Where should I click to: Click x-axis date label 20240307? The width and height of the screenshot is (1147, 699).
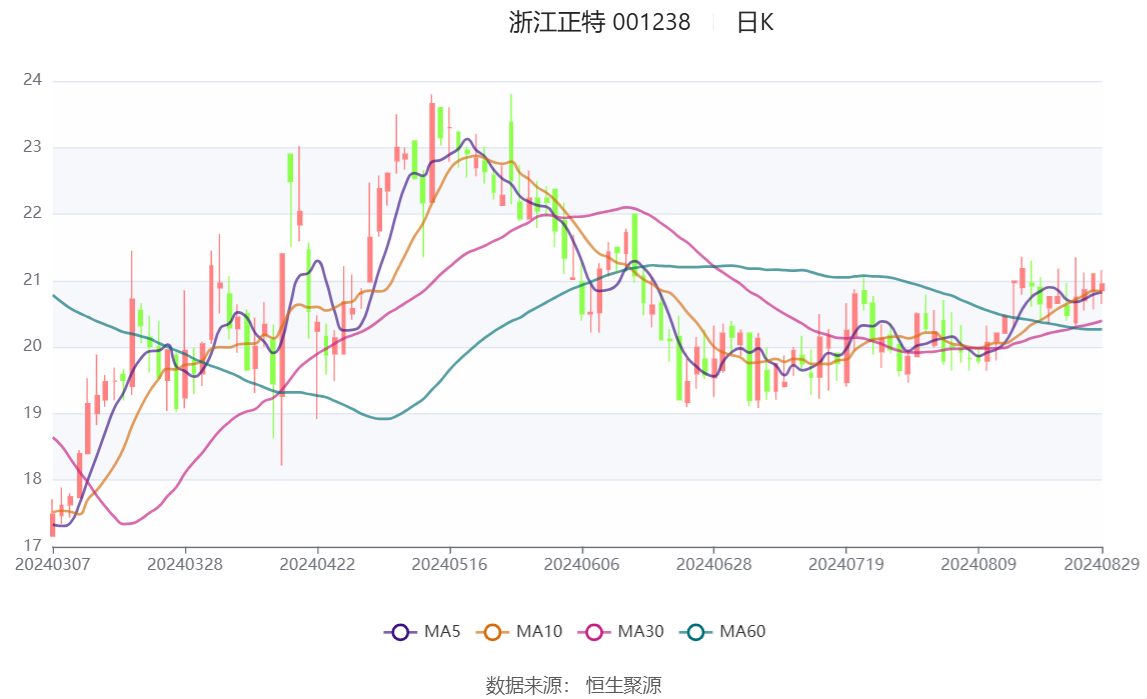point(53,564)
